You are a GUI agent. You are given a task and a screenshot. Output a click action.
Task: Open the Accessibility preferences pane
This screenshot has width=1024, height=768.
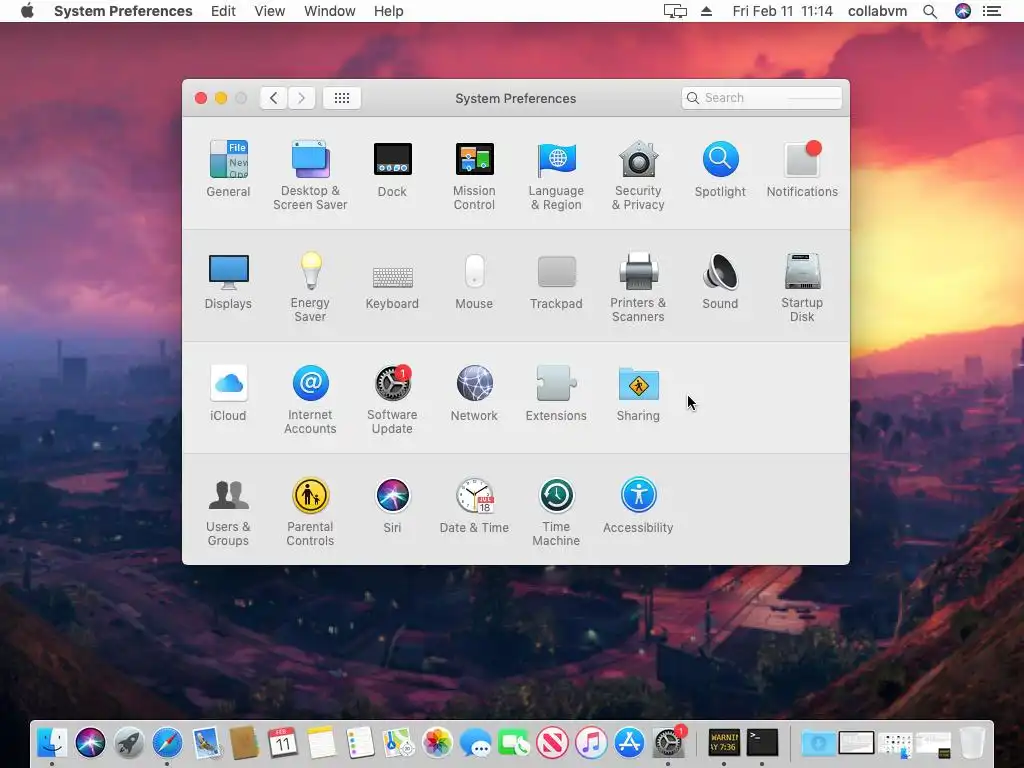(638, 505)
